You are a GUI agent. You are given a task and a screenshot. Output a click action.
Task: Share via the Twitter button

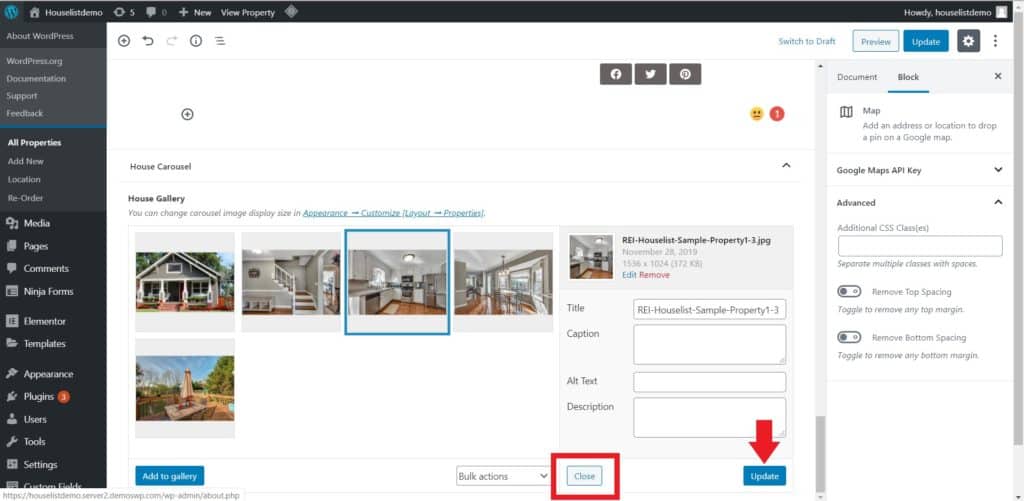[x=650, y=74]
